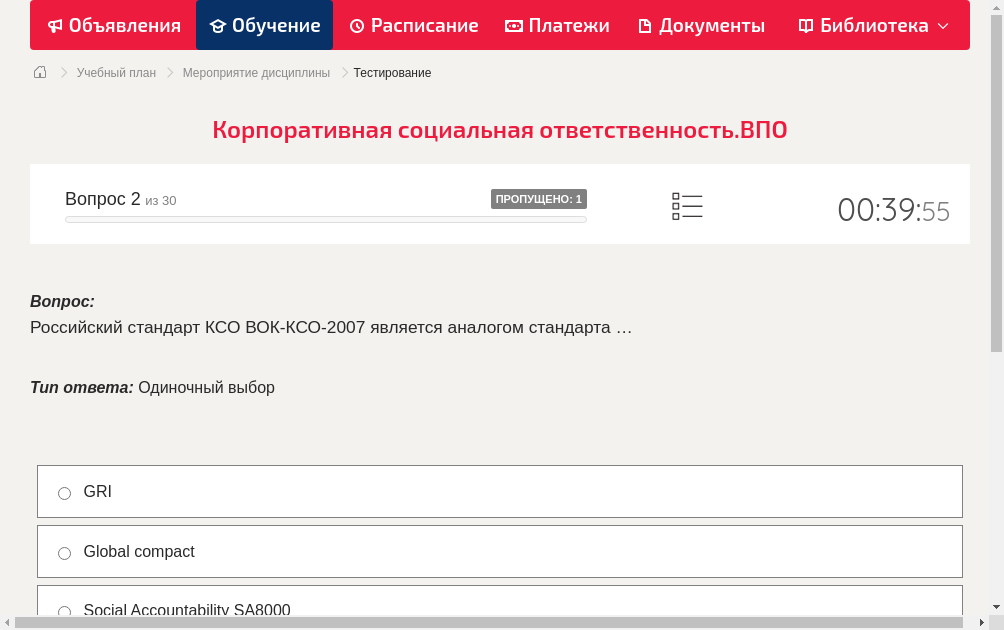Click the home icon in the breadcrumb
This screenshot has height=630, width=1004.
pos(39,72)
